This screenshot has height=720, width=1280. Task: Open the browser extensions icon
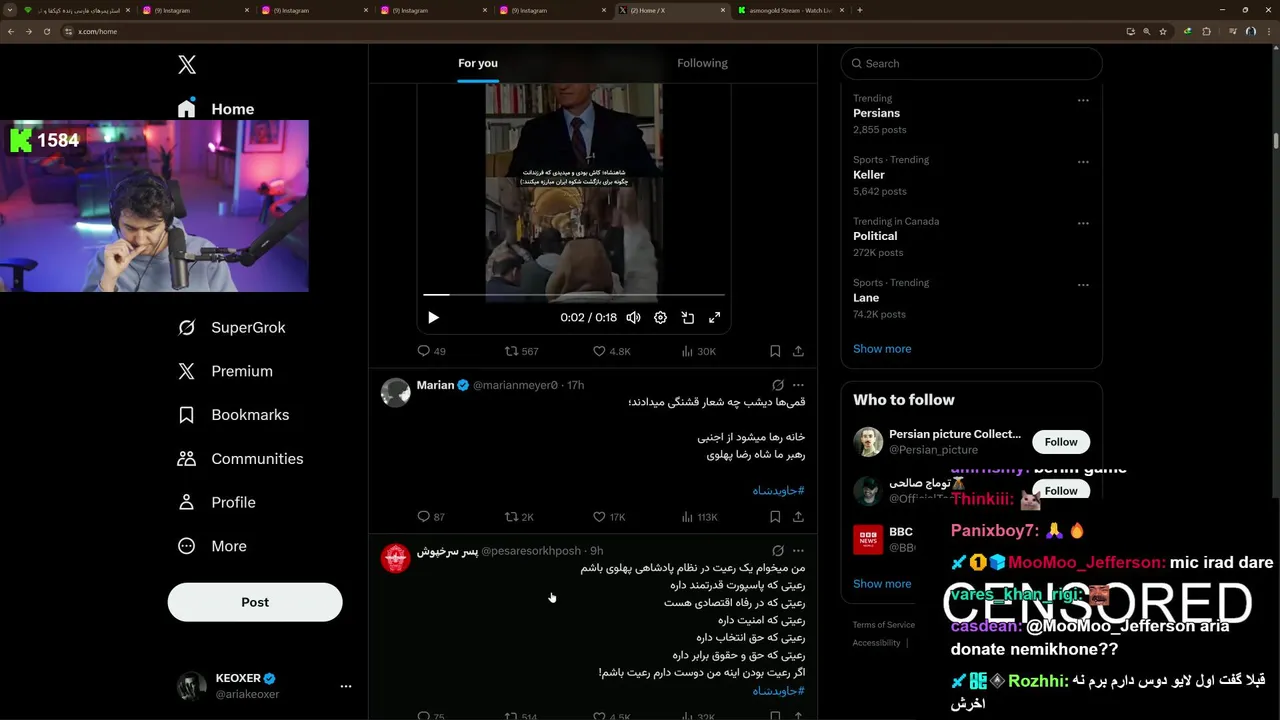[1206, 31]
